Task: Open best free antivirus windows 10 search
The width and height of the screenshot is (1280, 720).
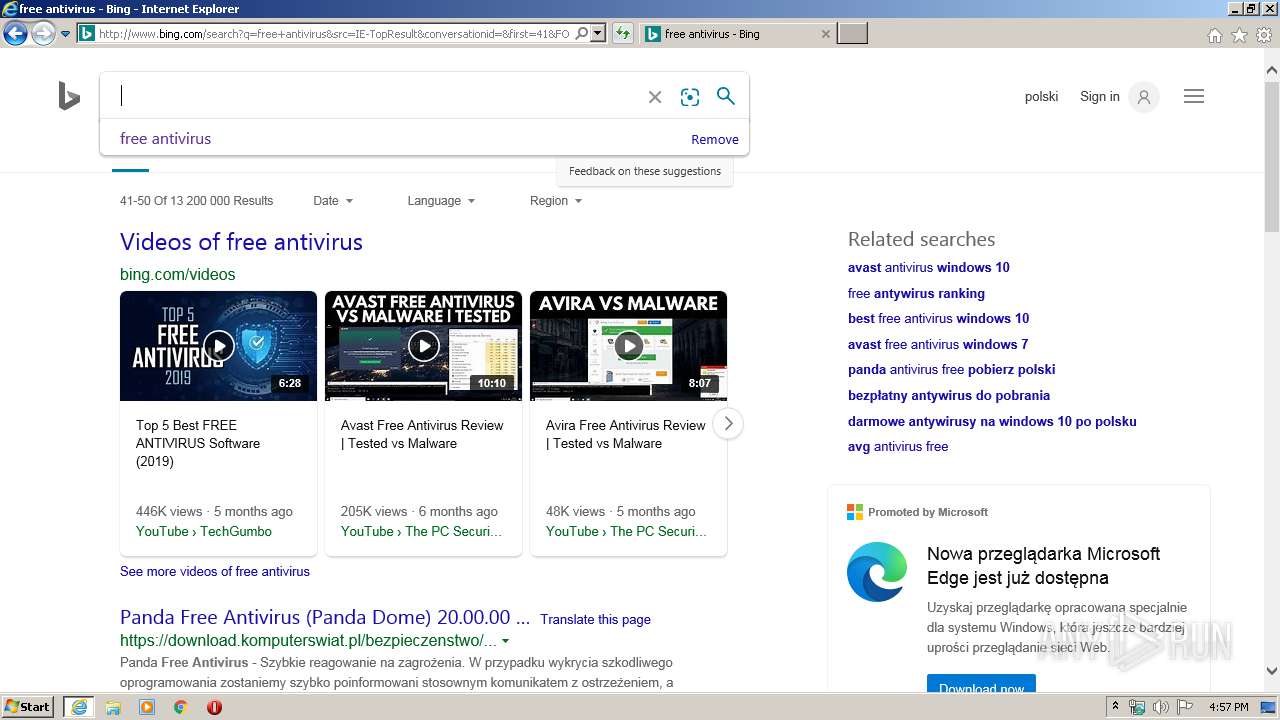Action: coord(938,319)
